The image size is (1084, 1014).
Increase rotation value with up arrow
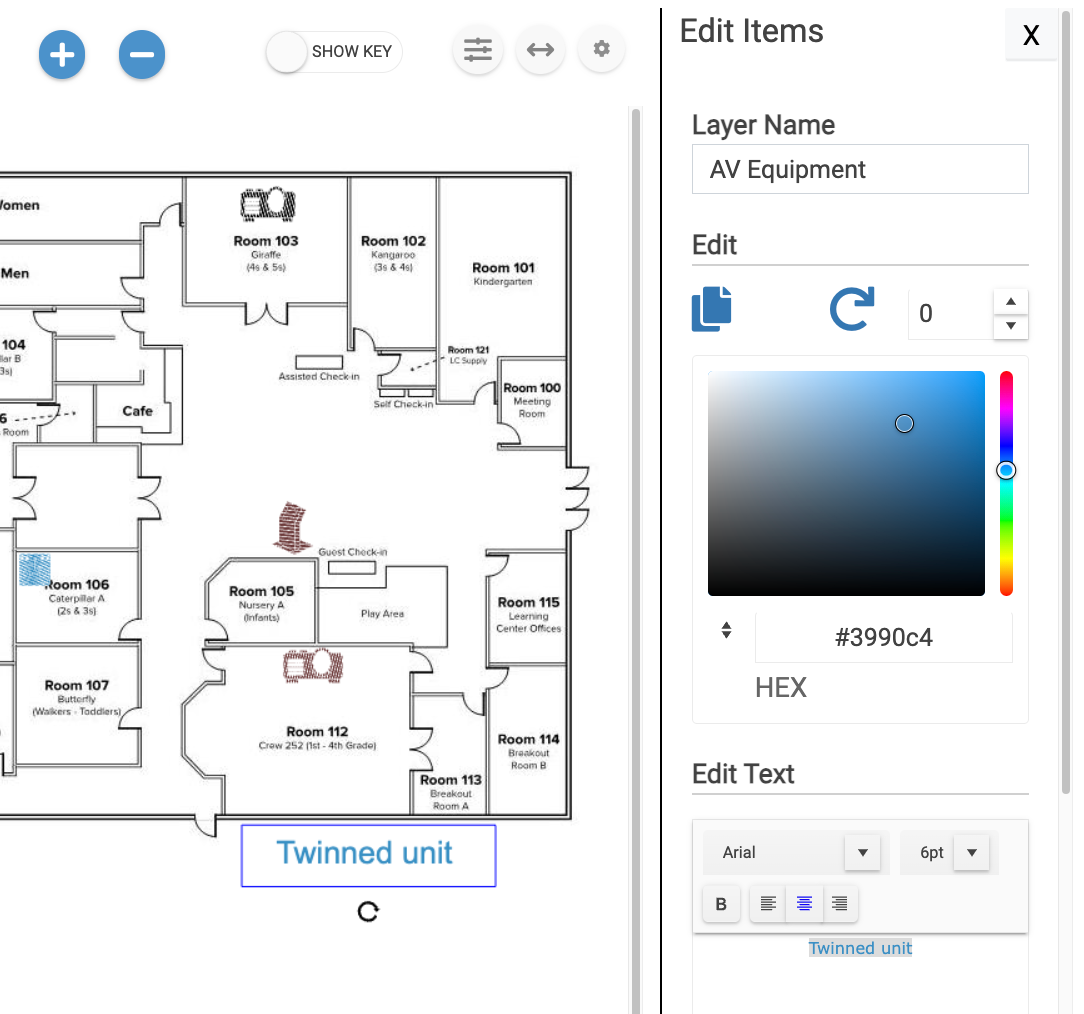click(x=1011, y=302)
